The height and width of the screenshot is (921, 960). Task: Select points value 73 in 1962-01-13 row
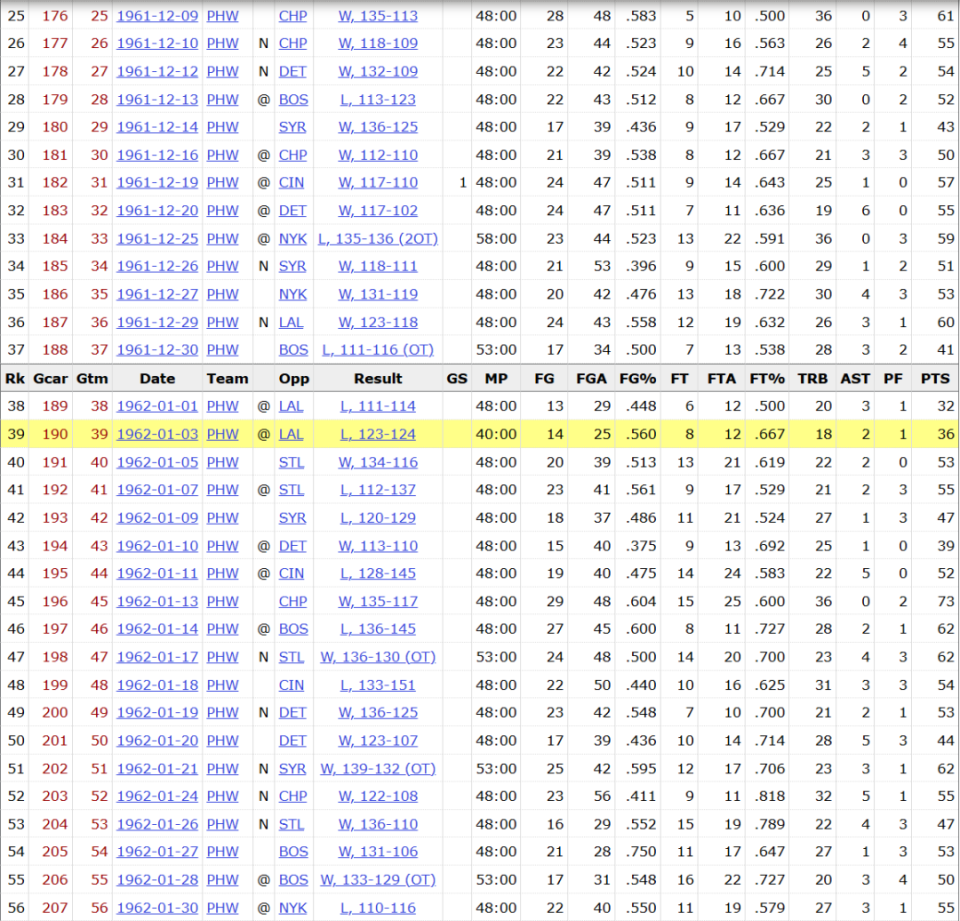tap(945, 601)
